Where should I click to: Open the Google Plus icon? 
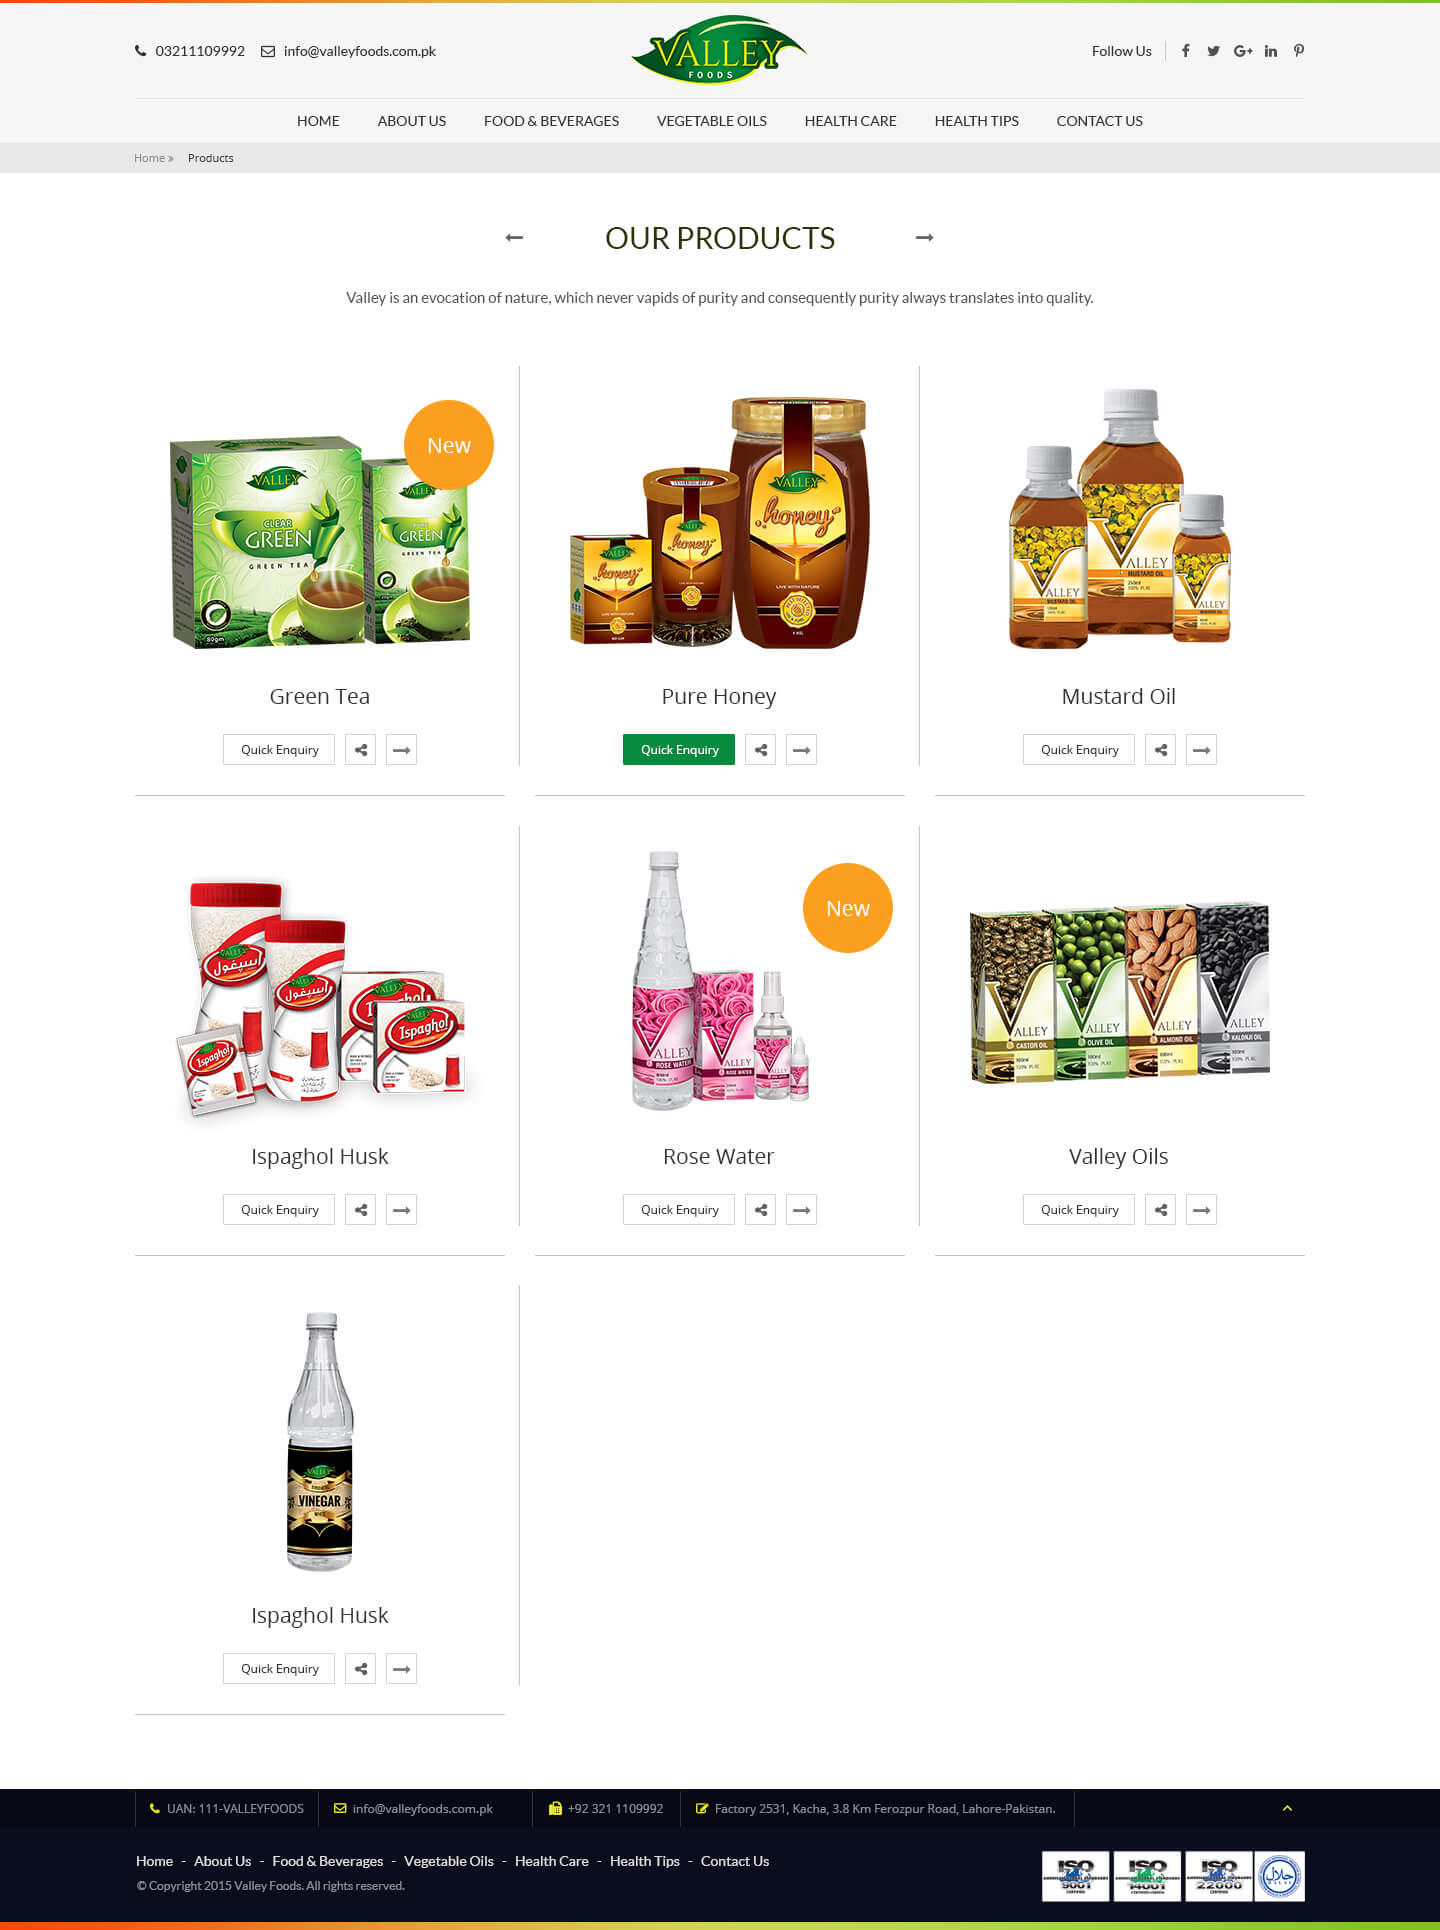click(x=1243, y=51)
